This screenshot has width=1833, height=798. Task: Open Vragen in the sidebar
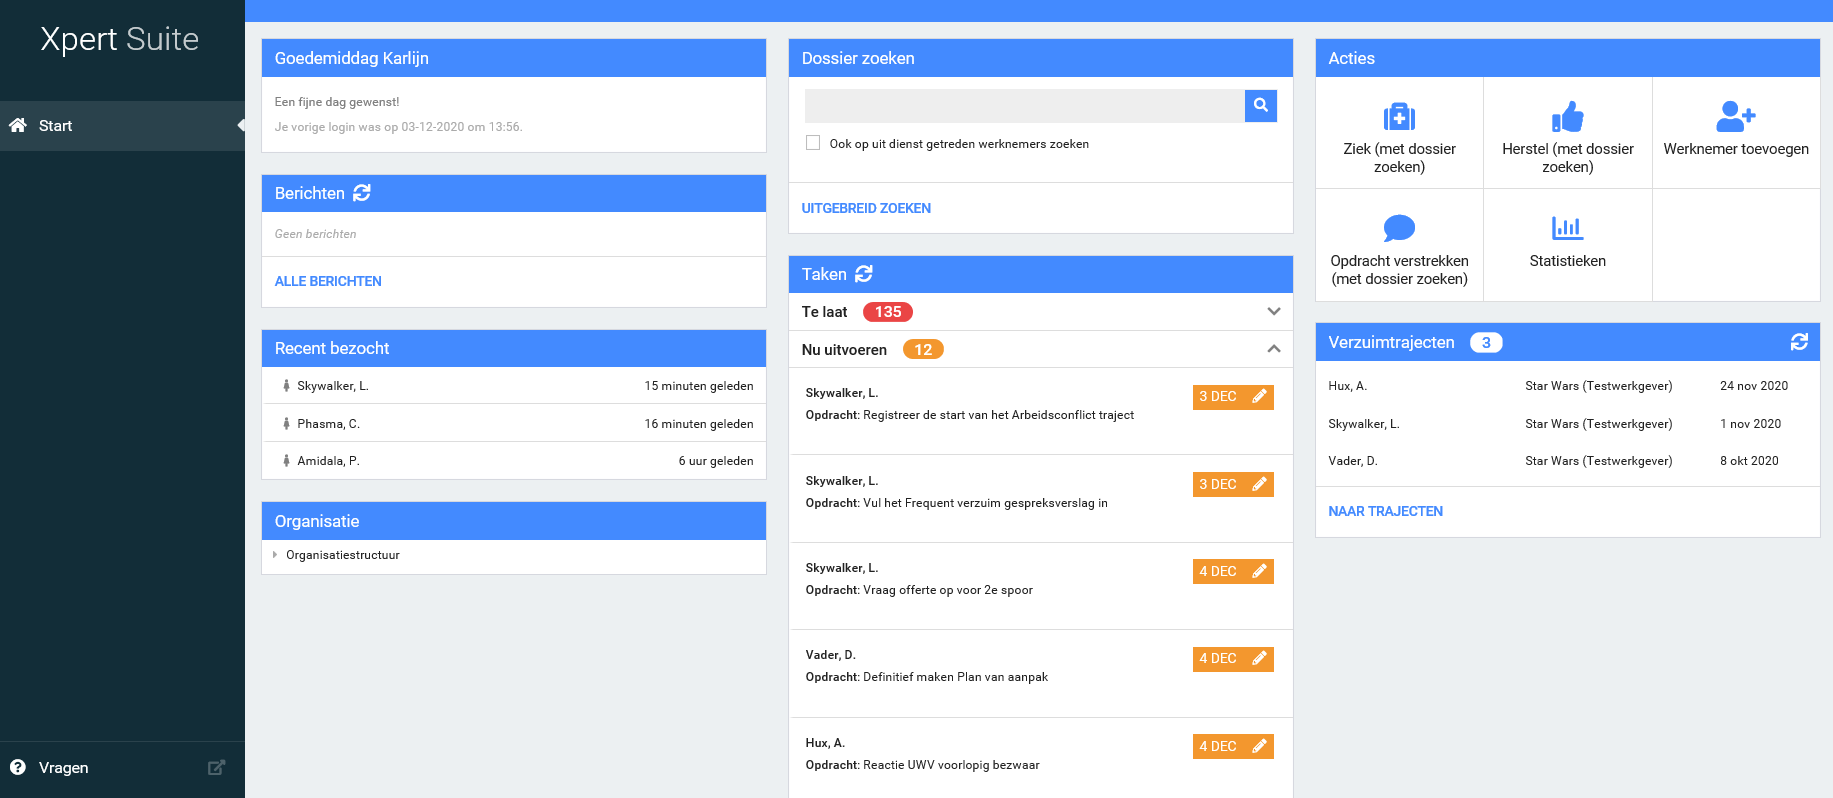pyautogui.click(x=63, y=768)
